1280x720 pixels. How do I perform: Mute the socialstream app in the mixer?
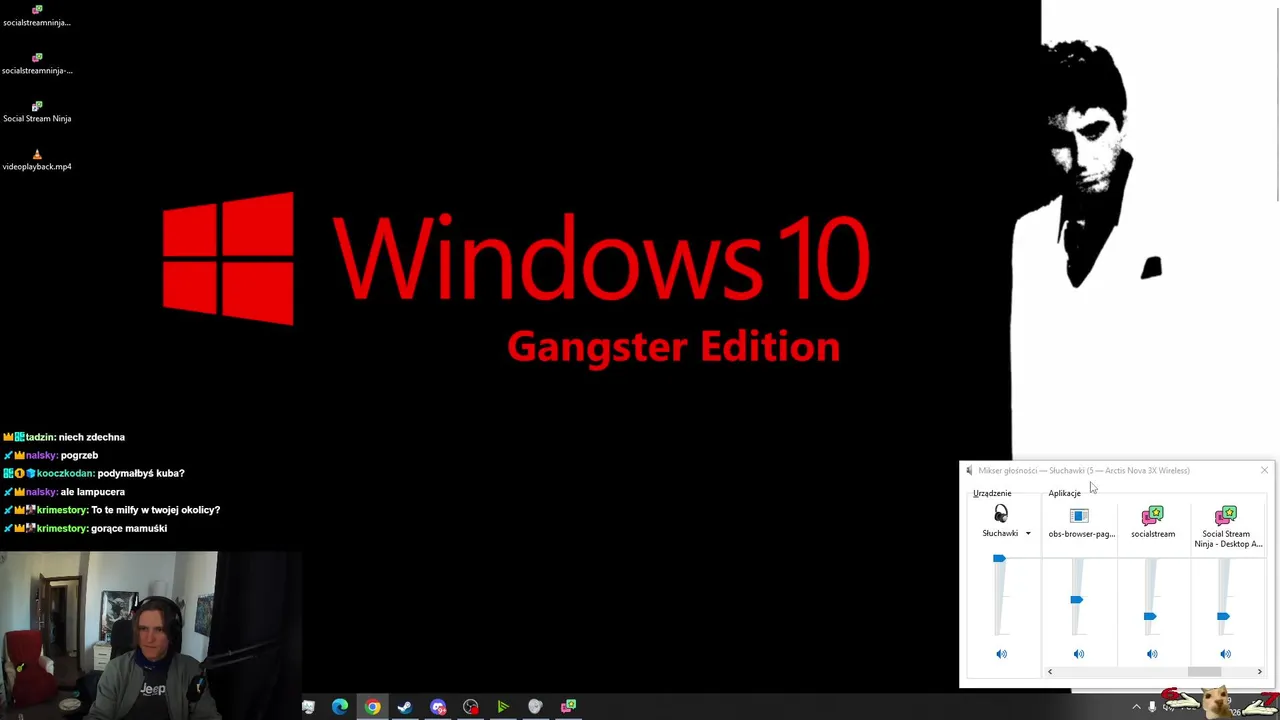point(1152,654)
